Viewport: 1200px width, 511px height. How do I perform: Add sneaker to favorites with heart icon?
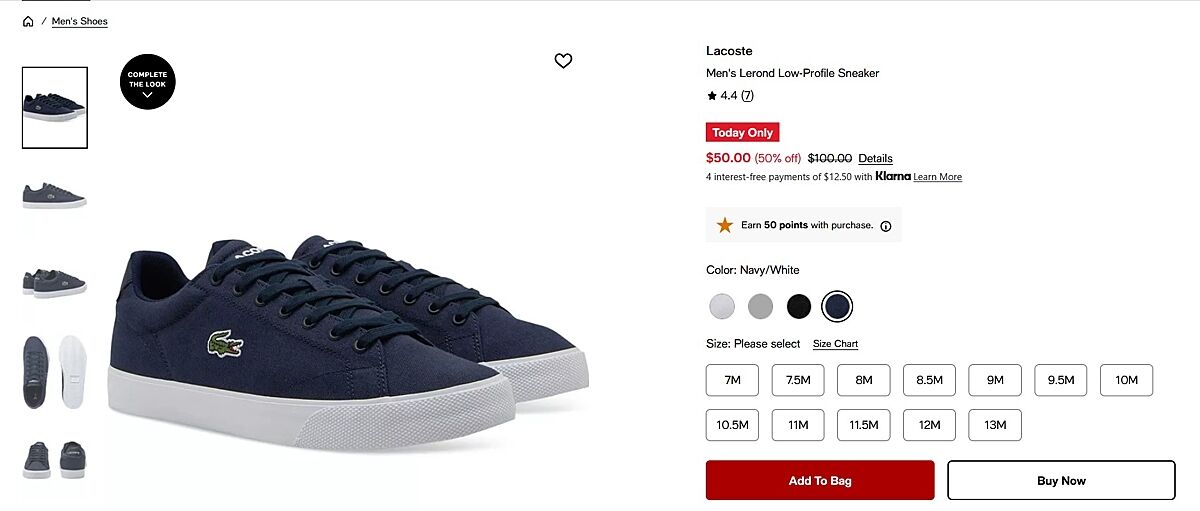[x=563, y=61]
